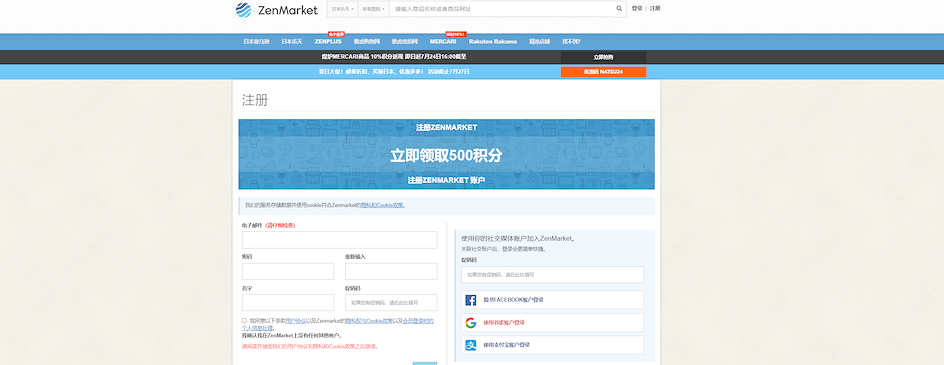The width and height of the screenshot is (944, 365).
Task: Click the 注册 link in header
Action: click(x=655, y=8)
